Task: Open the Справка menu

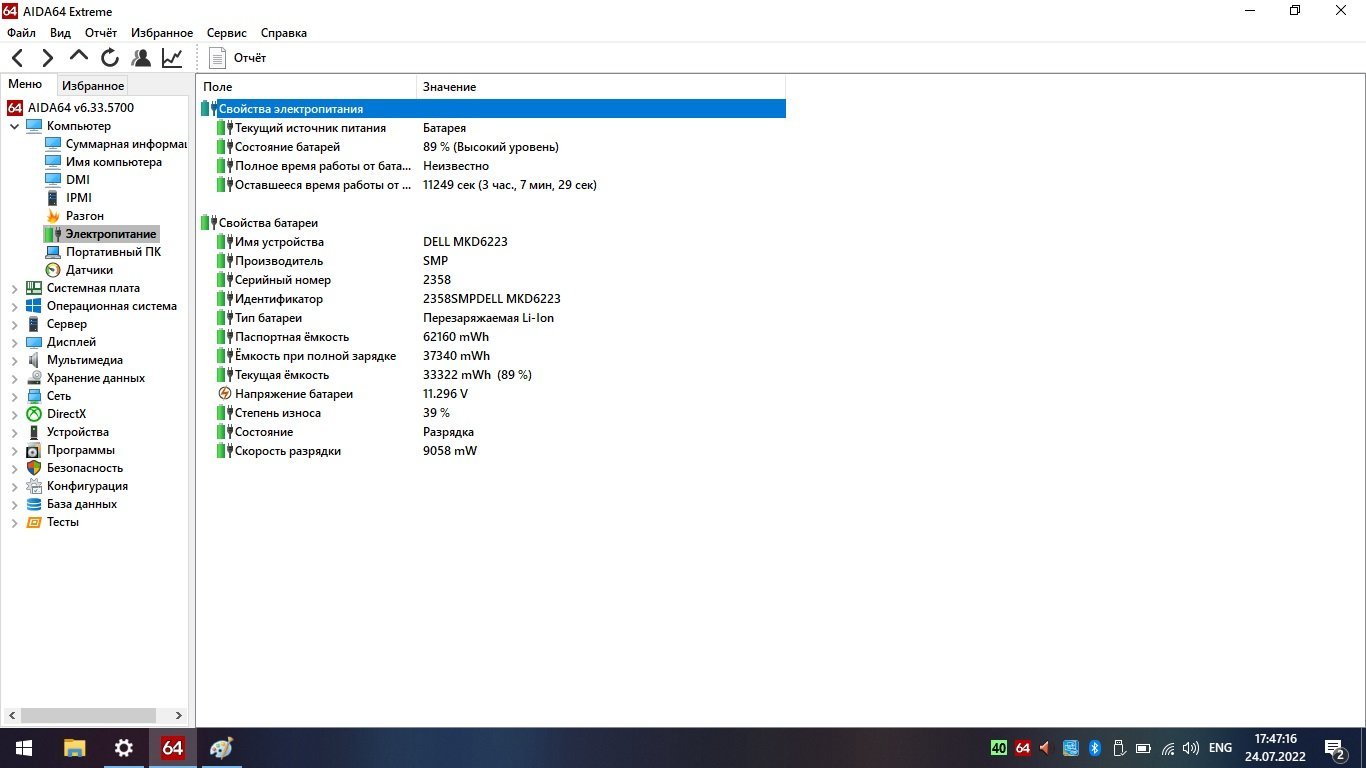Action: pos(283,33)
